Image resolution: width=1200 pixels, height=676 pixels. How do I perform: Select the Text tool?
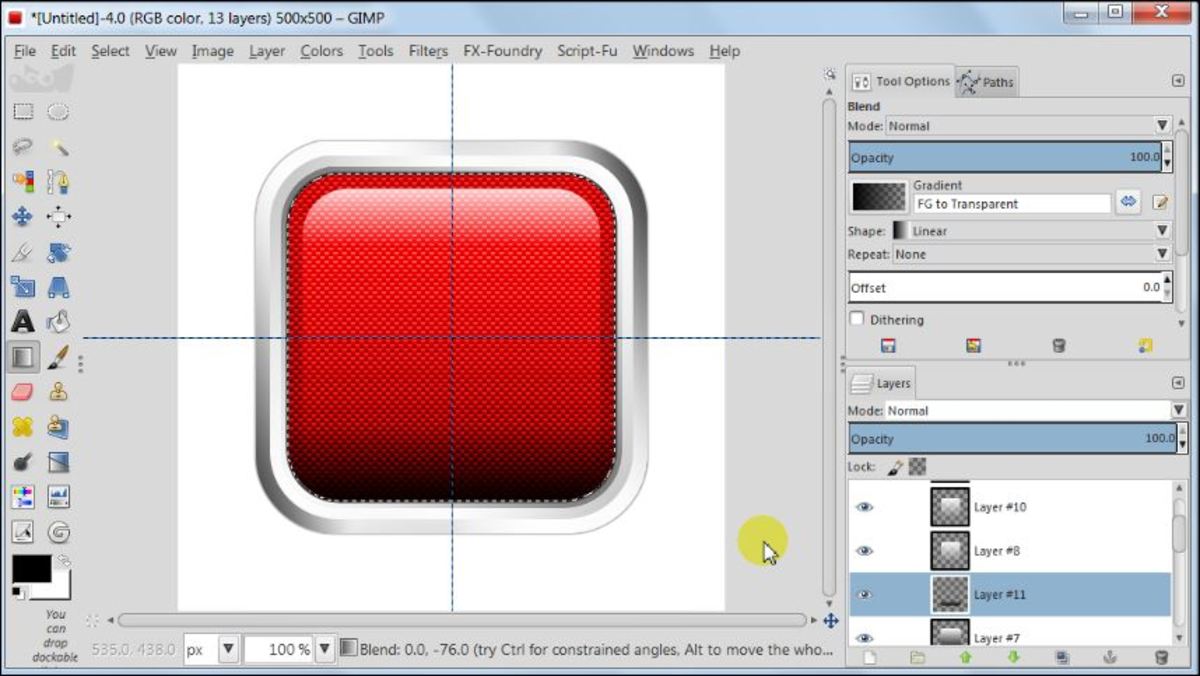click(x=24, y=321)
